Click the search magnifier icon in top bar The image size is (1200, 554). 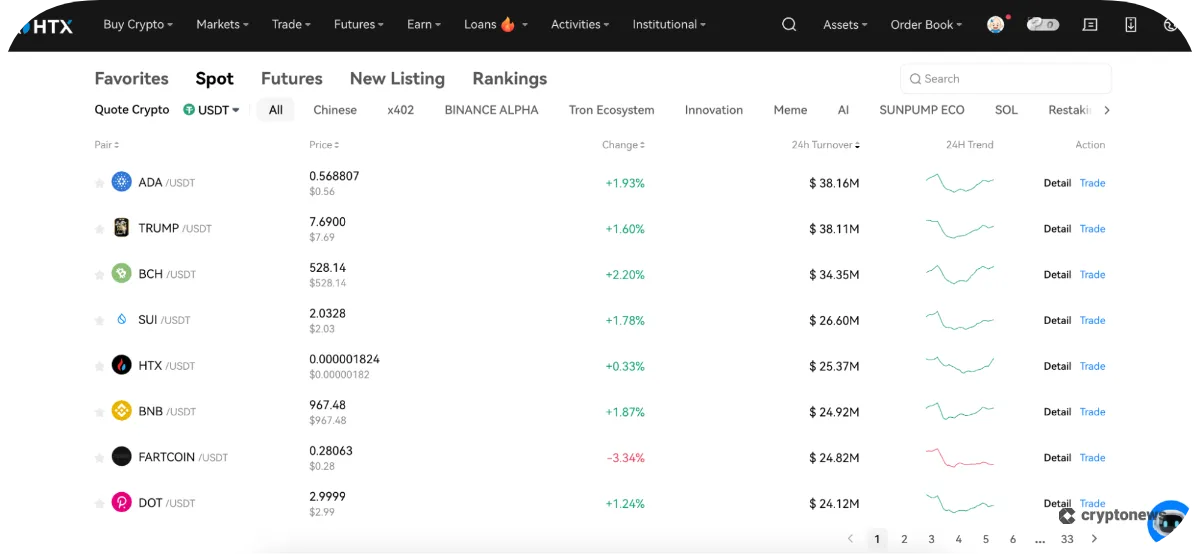[789, 25]
